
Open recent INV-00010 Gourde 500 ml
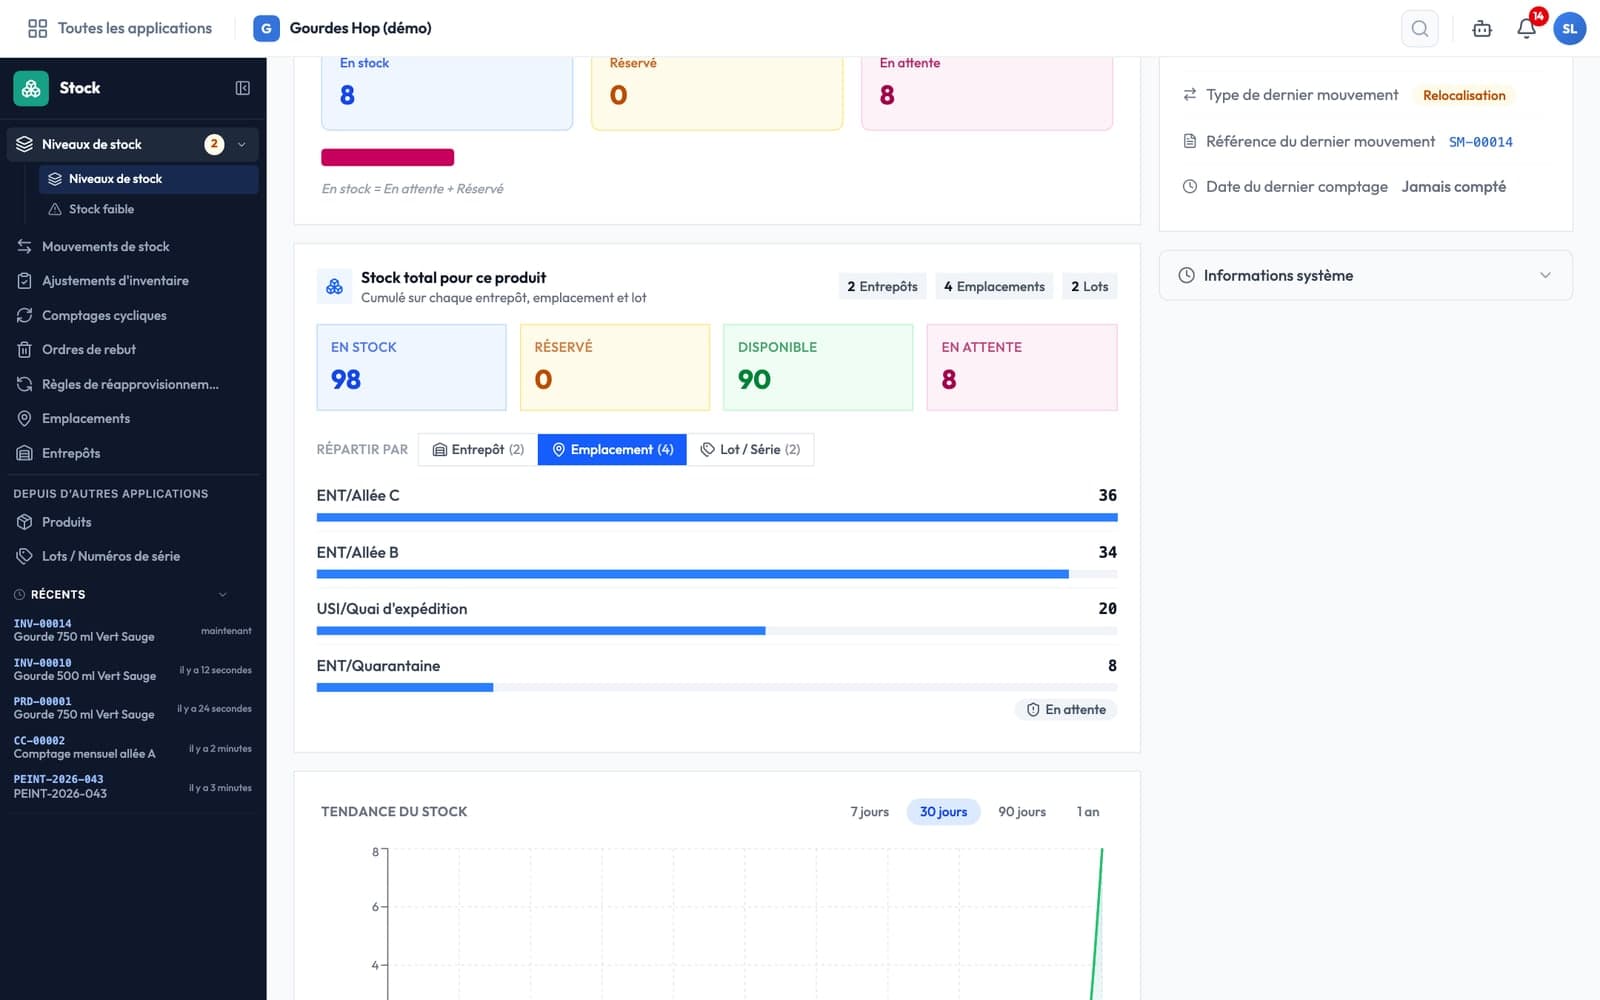(132, 669)
